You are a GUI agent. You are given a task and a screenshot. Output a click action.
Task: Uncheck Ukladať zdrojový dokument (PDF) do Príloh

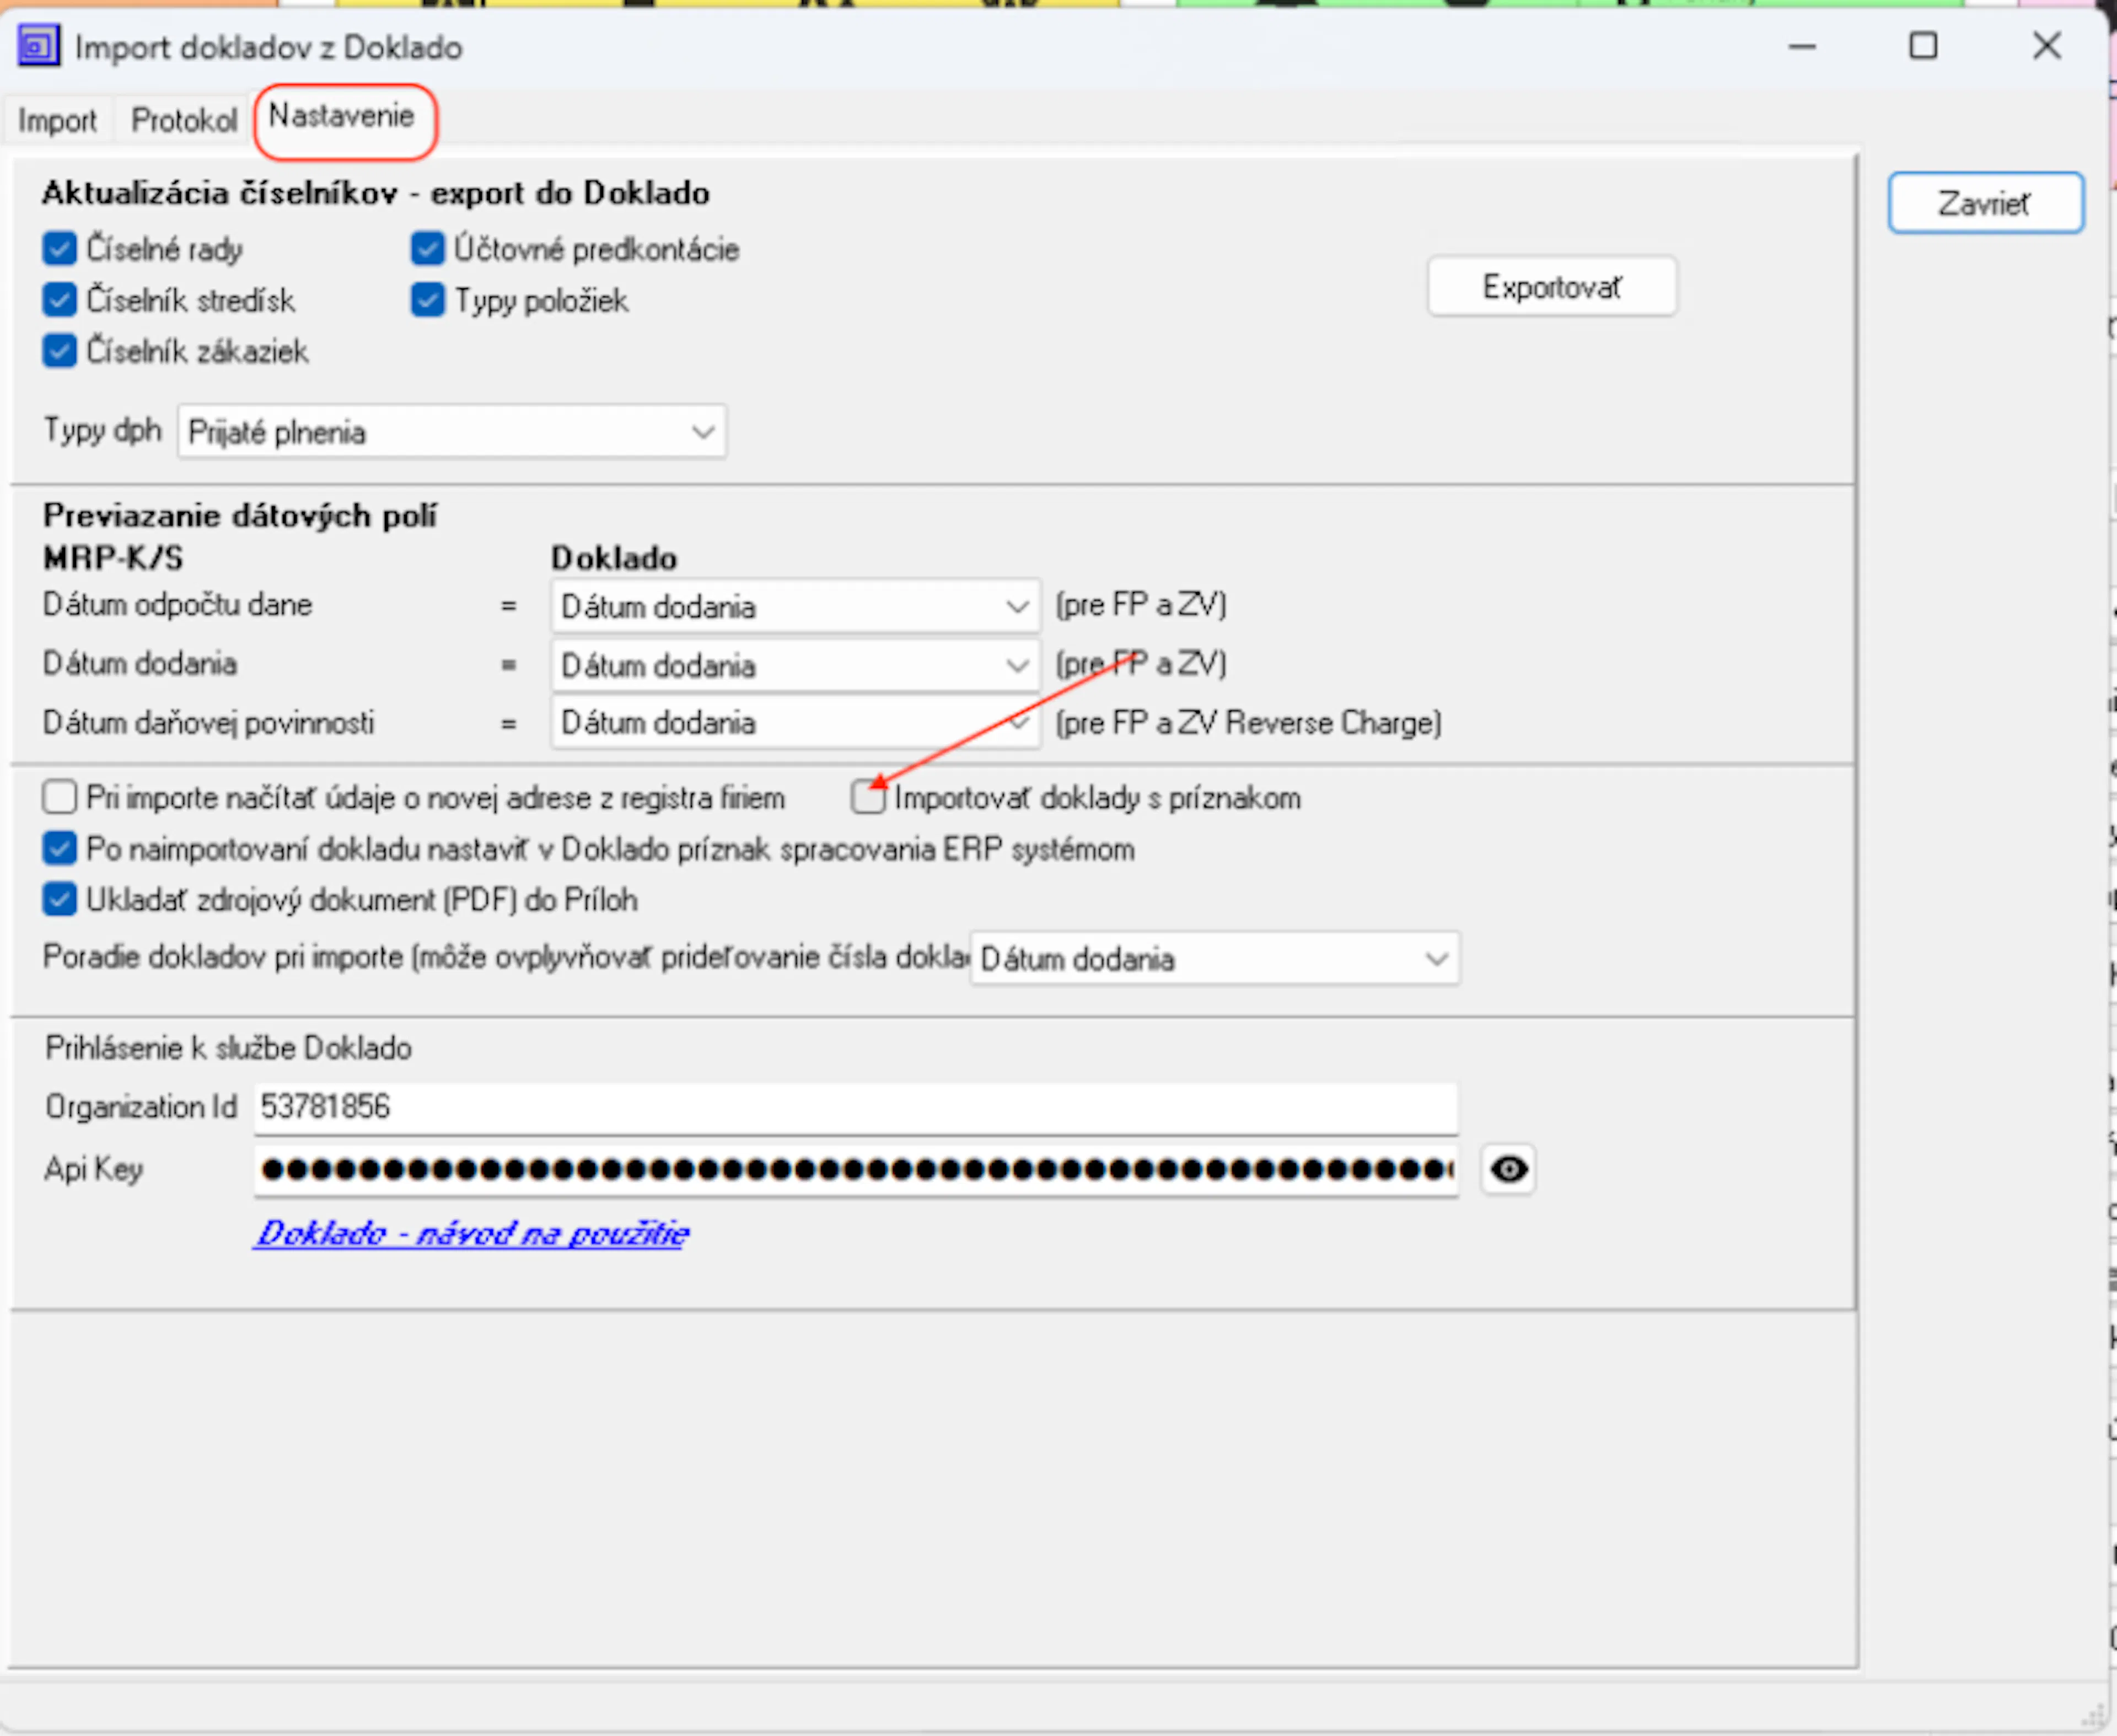coord(59,900)
